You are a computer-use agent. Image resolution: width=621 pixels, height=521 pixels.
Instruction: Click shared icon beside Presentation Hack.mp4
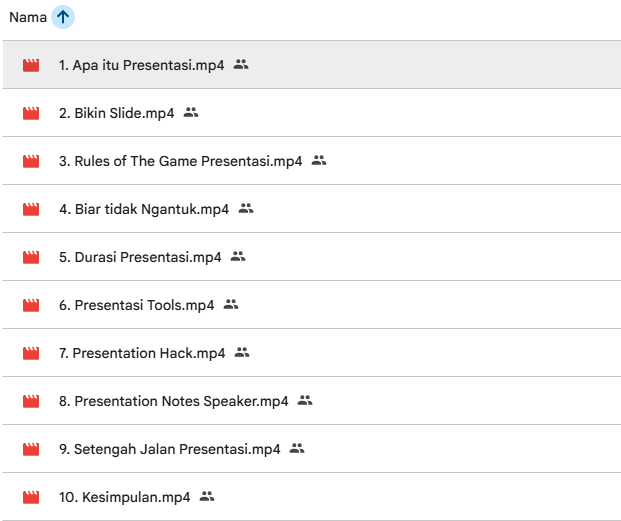tap(242, 352)
